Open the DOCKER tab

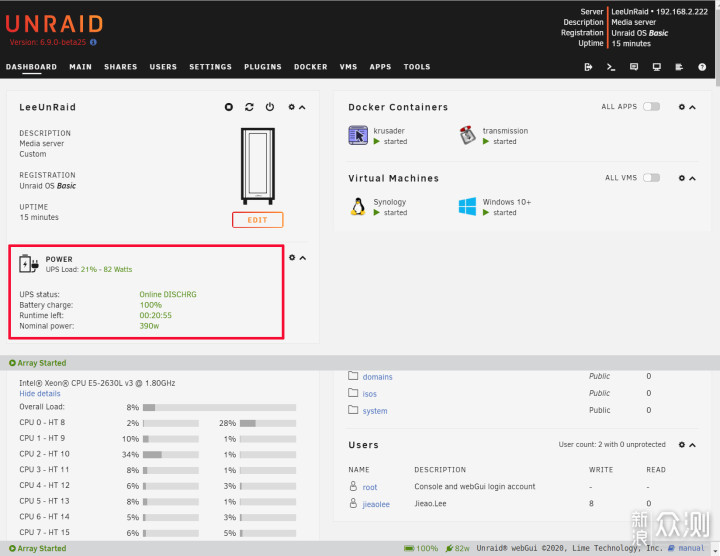[x=311, y=67]
